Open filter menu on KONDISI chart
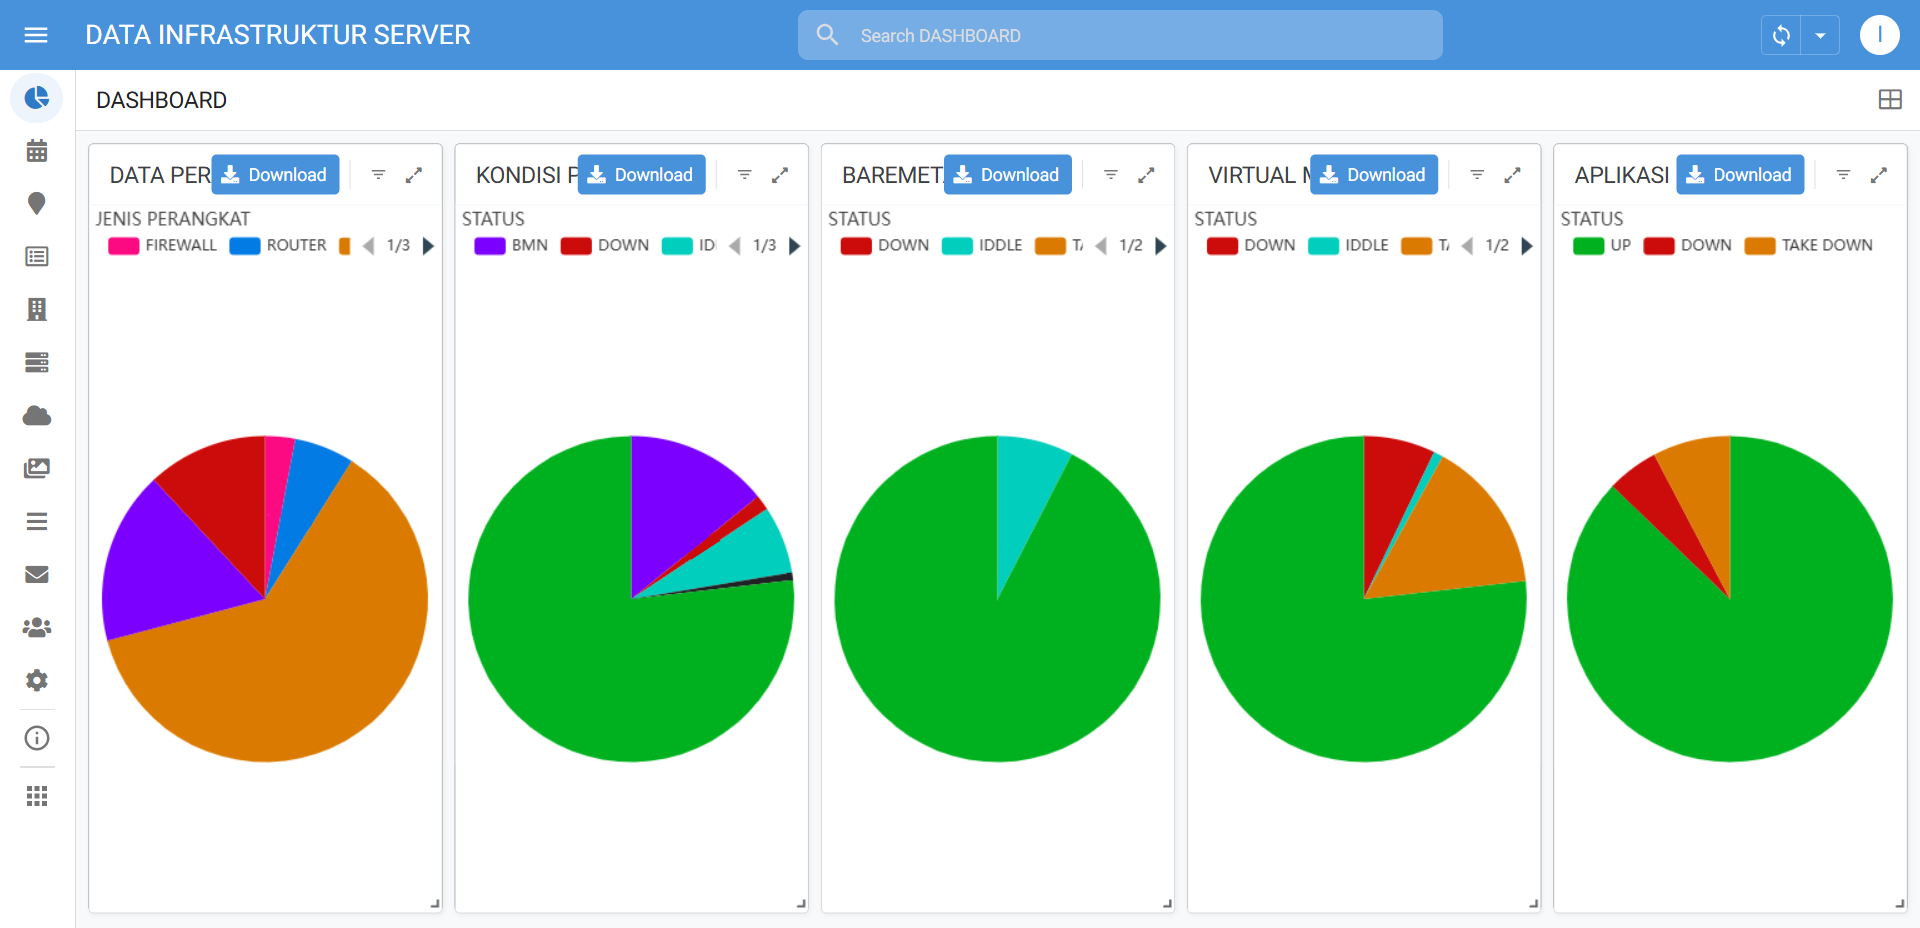Viewport: 1920px width, 928px height. tap(744, 175)
